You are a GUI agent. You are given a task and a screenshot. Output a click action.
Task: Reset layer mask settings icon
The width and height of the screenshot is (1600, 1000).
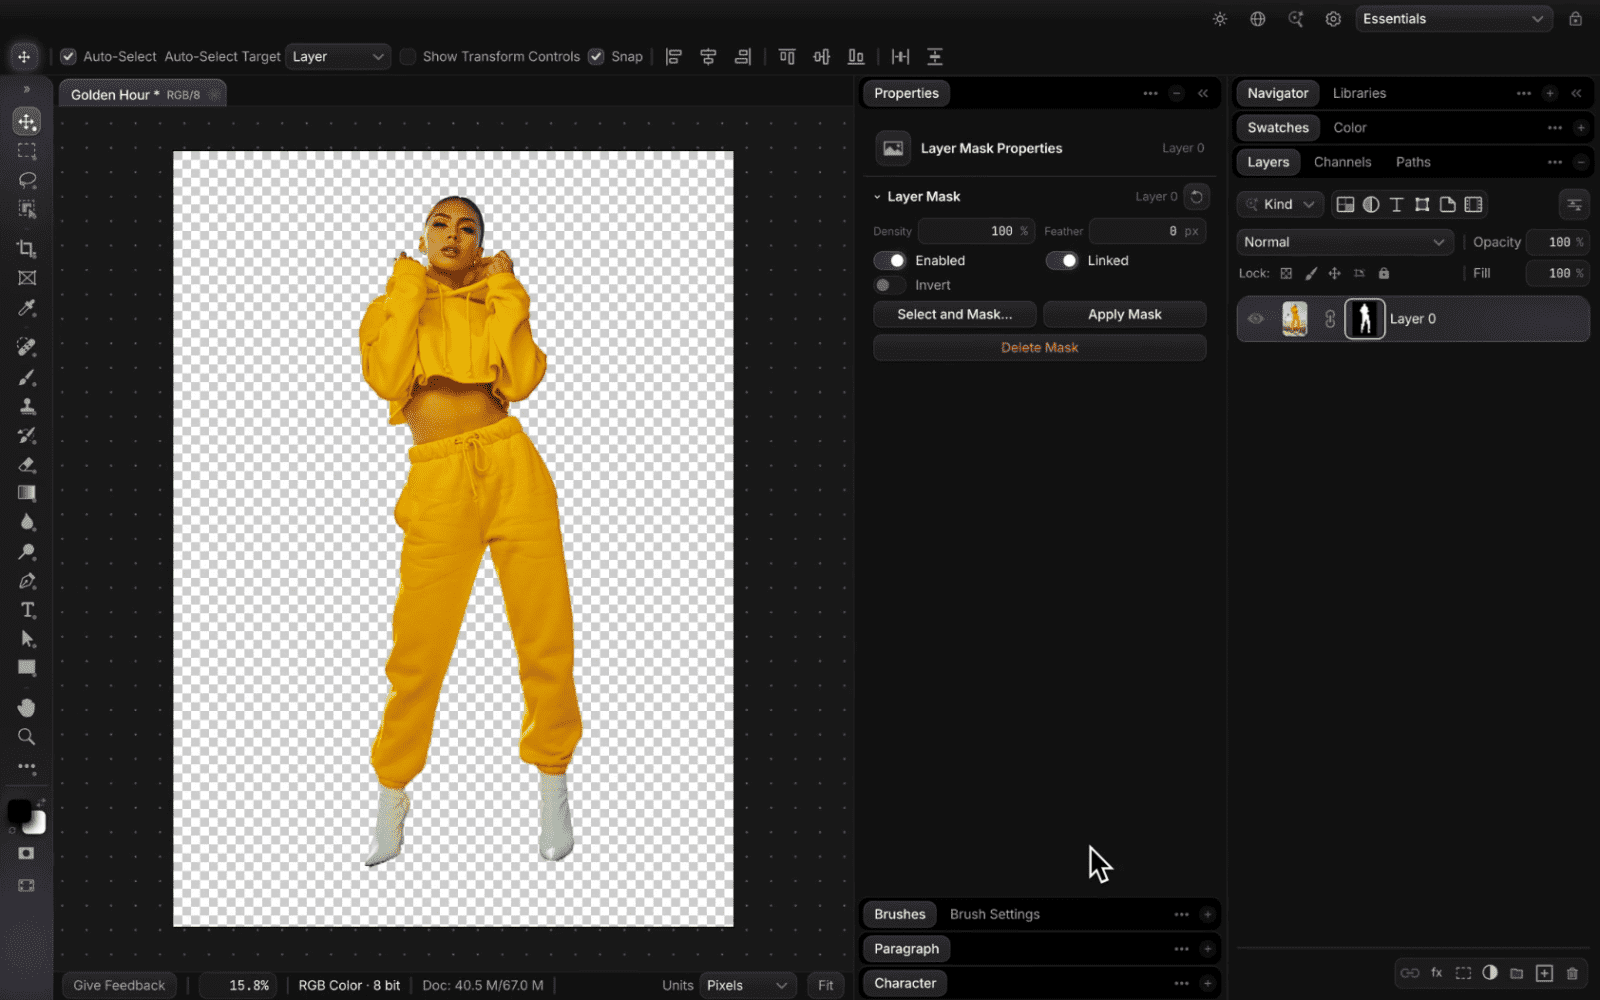point(1196,197)
